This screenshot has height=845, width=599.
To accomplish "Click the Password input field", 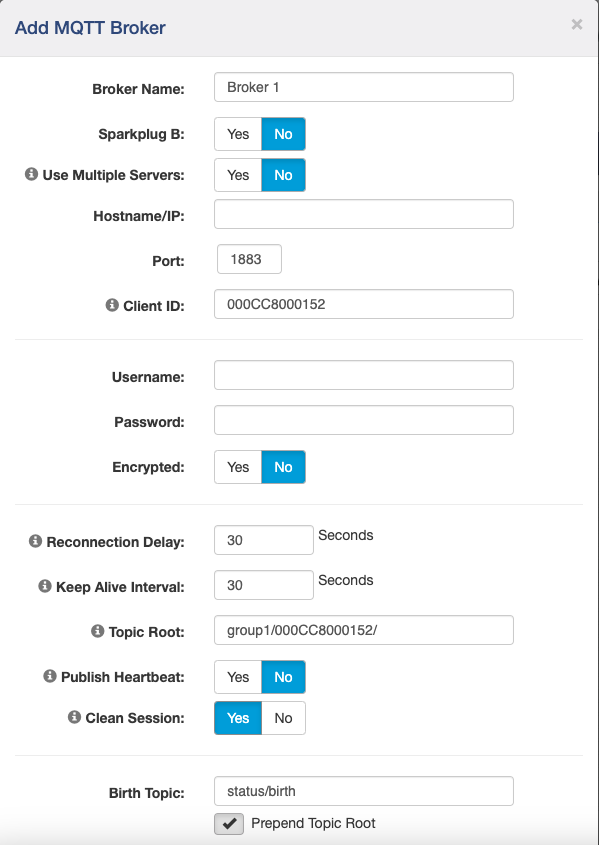I will [363, 420].
